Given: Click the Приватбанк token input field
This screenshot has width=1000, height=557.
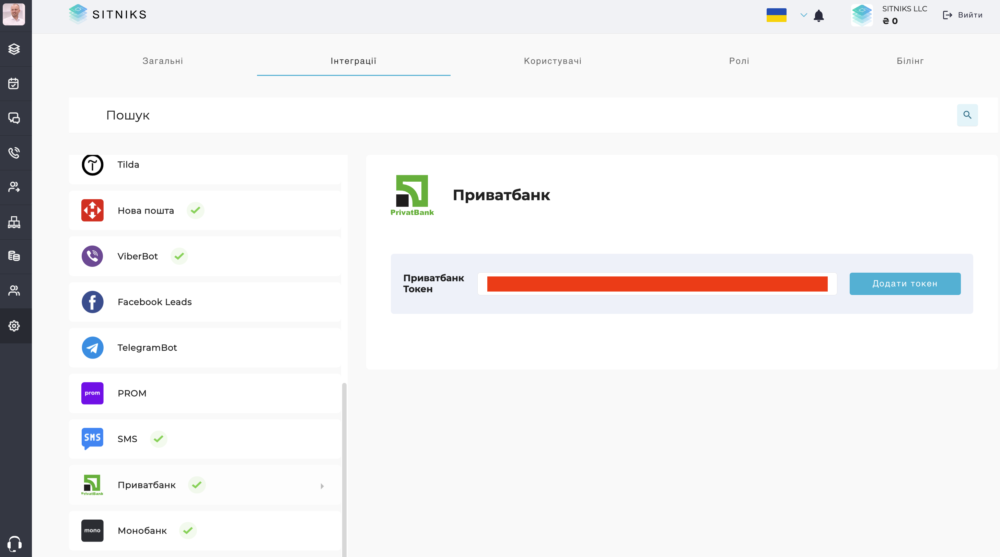Looking at the screenshot, I should pos(657,284).
